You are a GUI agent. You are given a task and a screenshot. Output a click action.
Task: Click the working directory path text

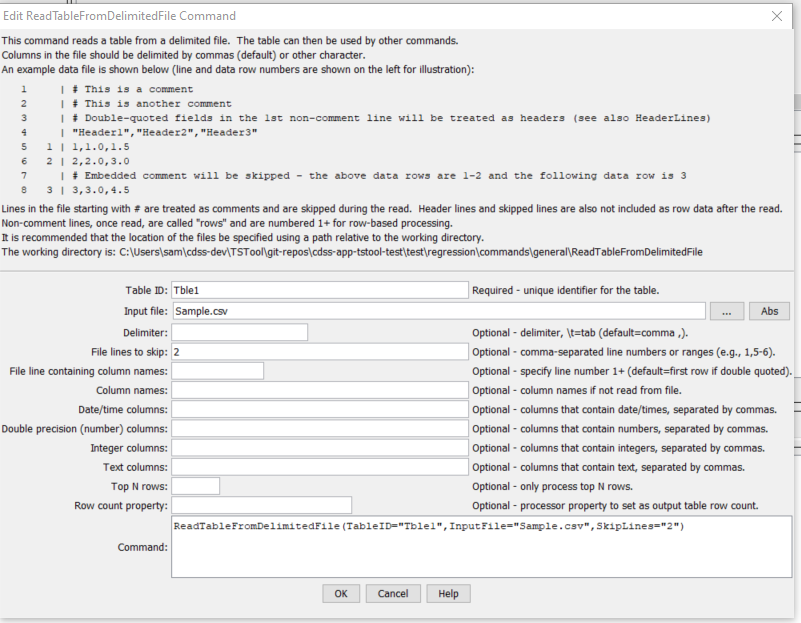(411, 252)
